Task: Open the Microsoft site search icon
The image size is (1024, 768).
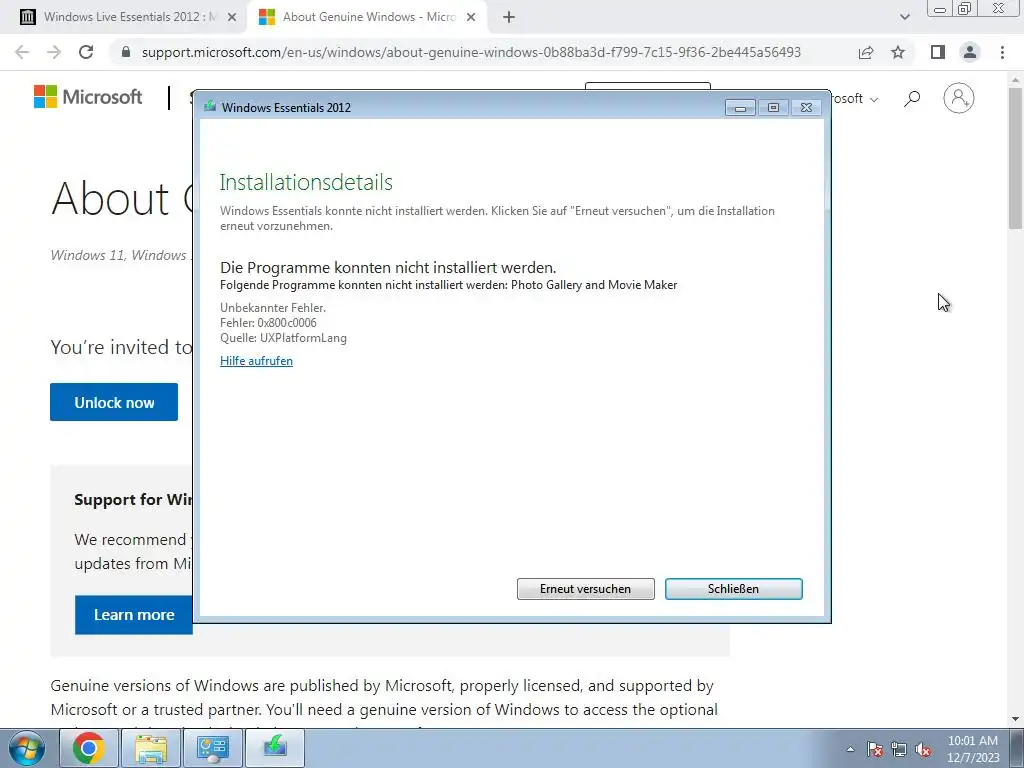Action: click(912, 99)
